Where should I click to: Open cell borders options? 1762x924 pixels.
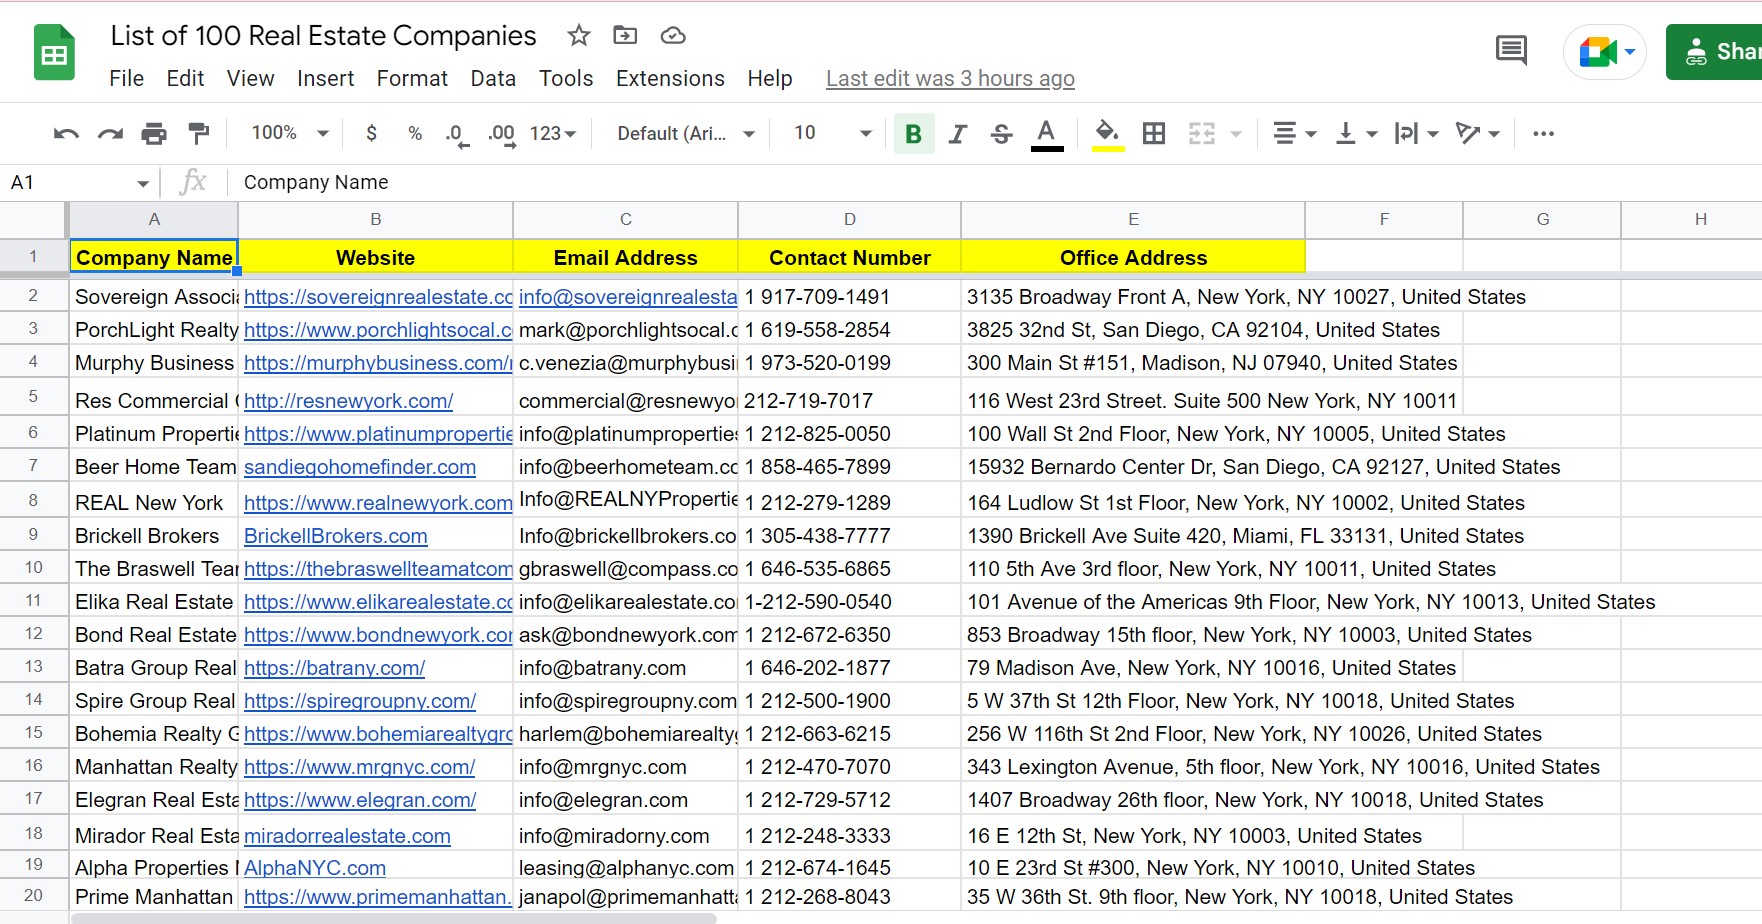(1154, 133)
